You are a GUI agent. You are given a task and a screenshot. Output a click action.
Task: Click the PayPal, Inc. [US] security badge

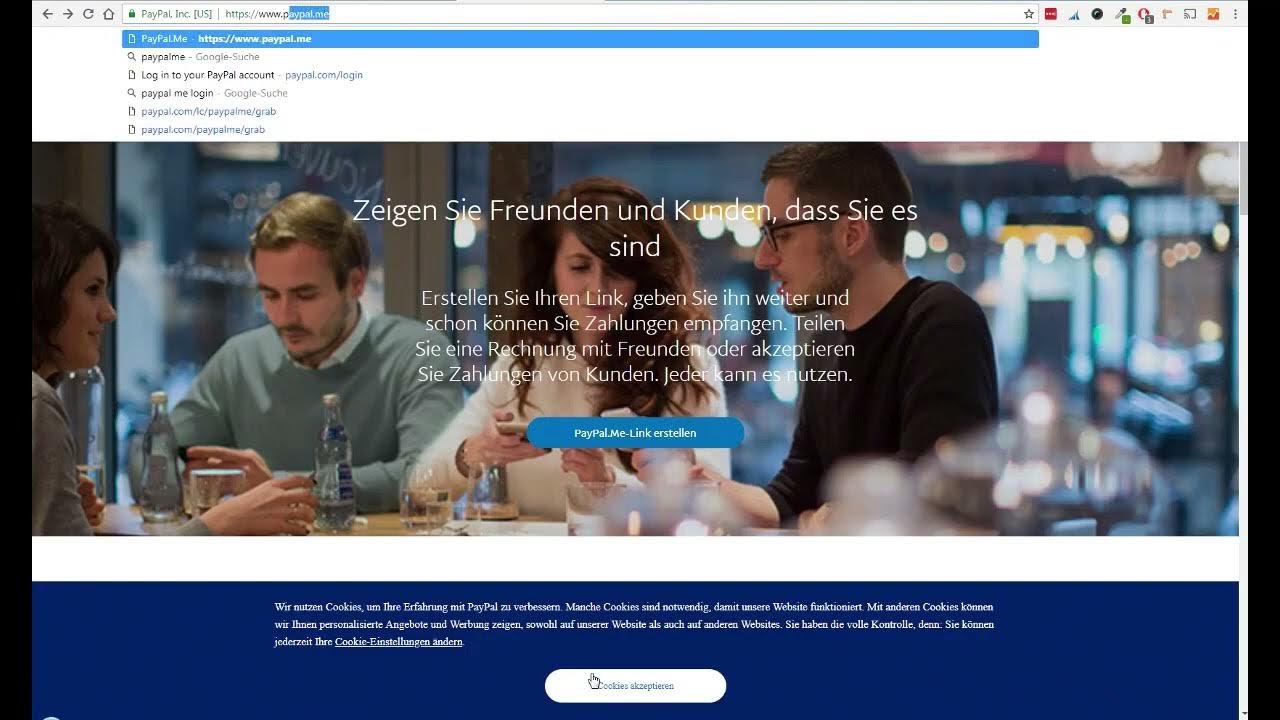(169, 14)
